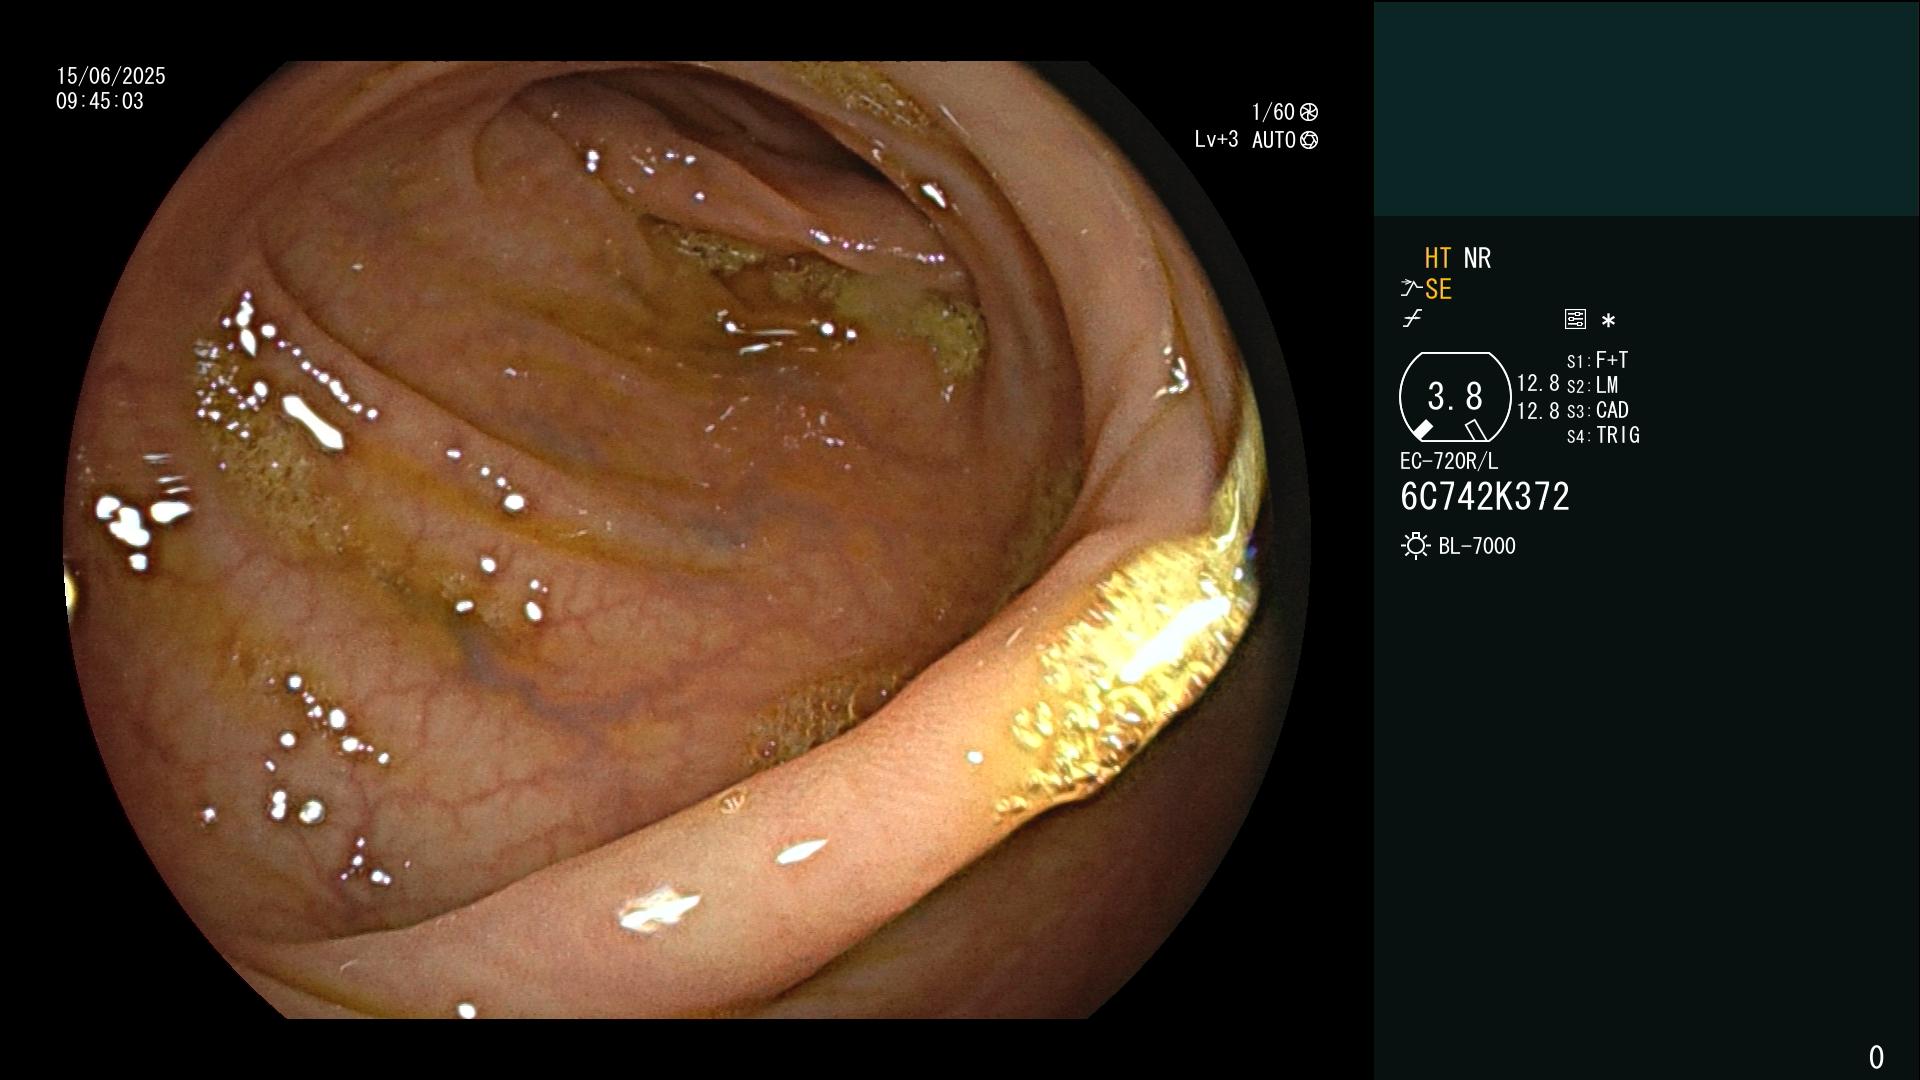Click the S3: CAD switch assignment
Screen dimensions: 1920x1080
coord(1598,410)
